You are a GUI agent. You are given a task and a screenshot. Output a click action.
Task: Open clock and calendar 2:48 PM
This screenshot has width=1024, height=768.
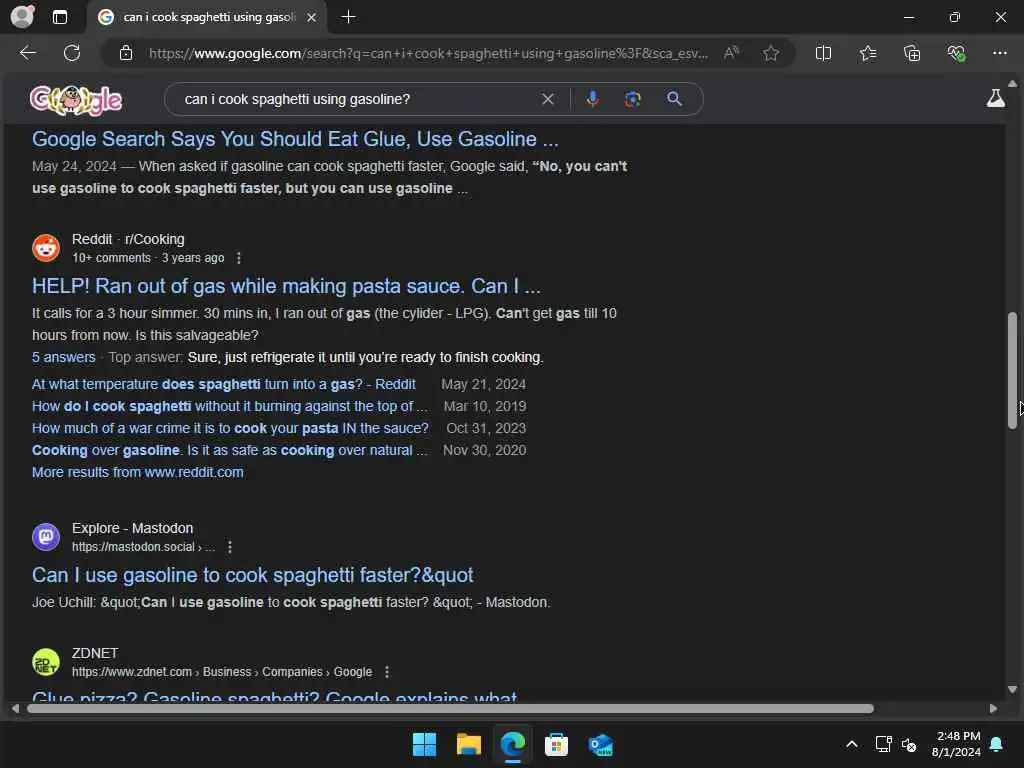[x=956, y=744]
